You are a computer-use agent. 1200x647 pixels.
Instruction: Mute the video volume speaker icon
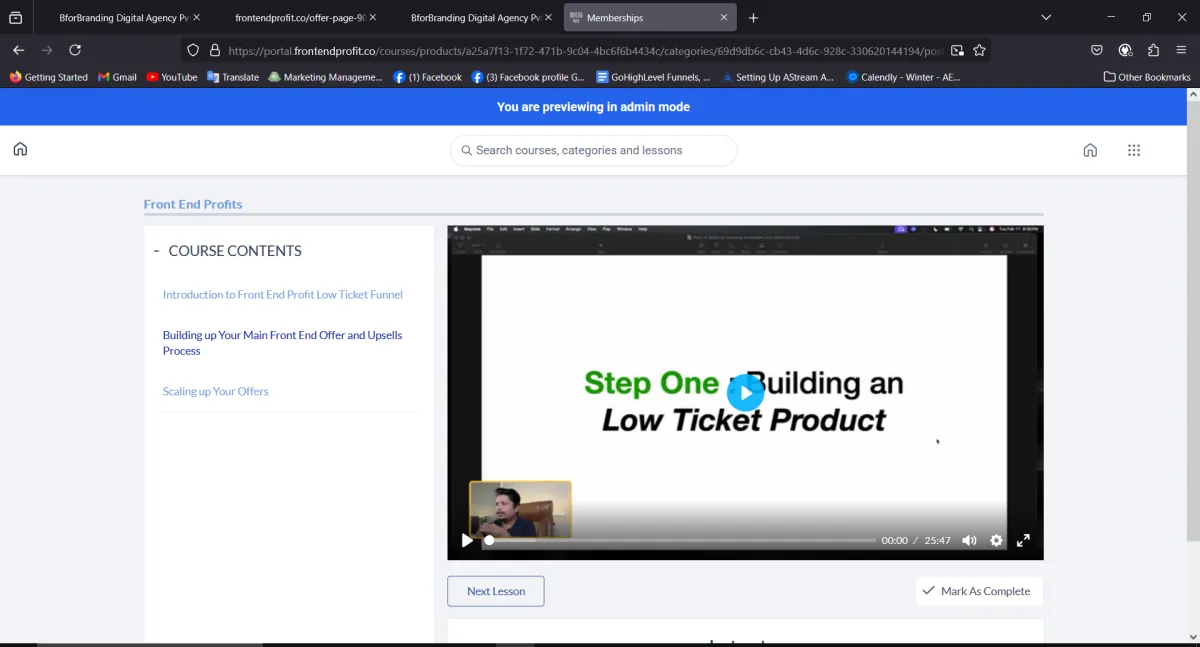[x=969, y=540]
